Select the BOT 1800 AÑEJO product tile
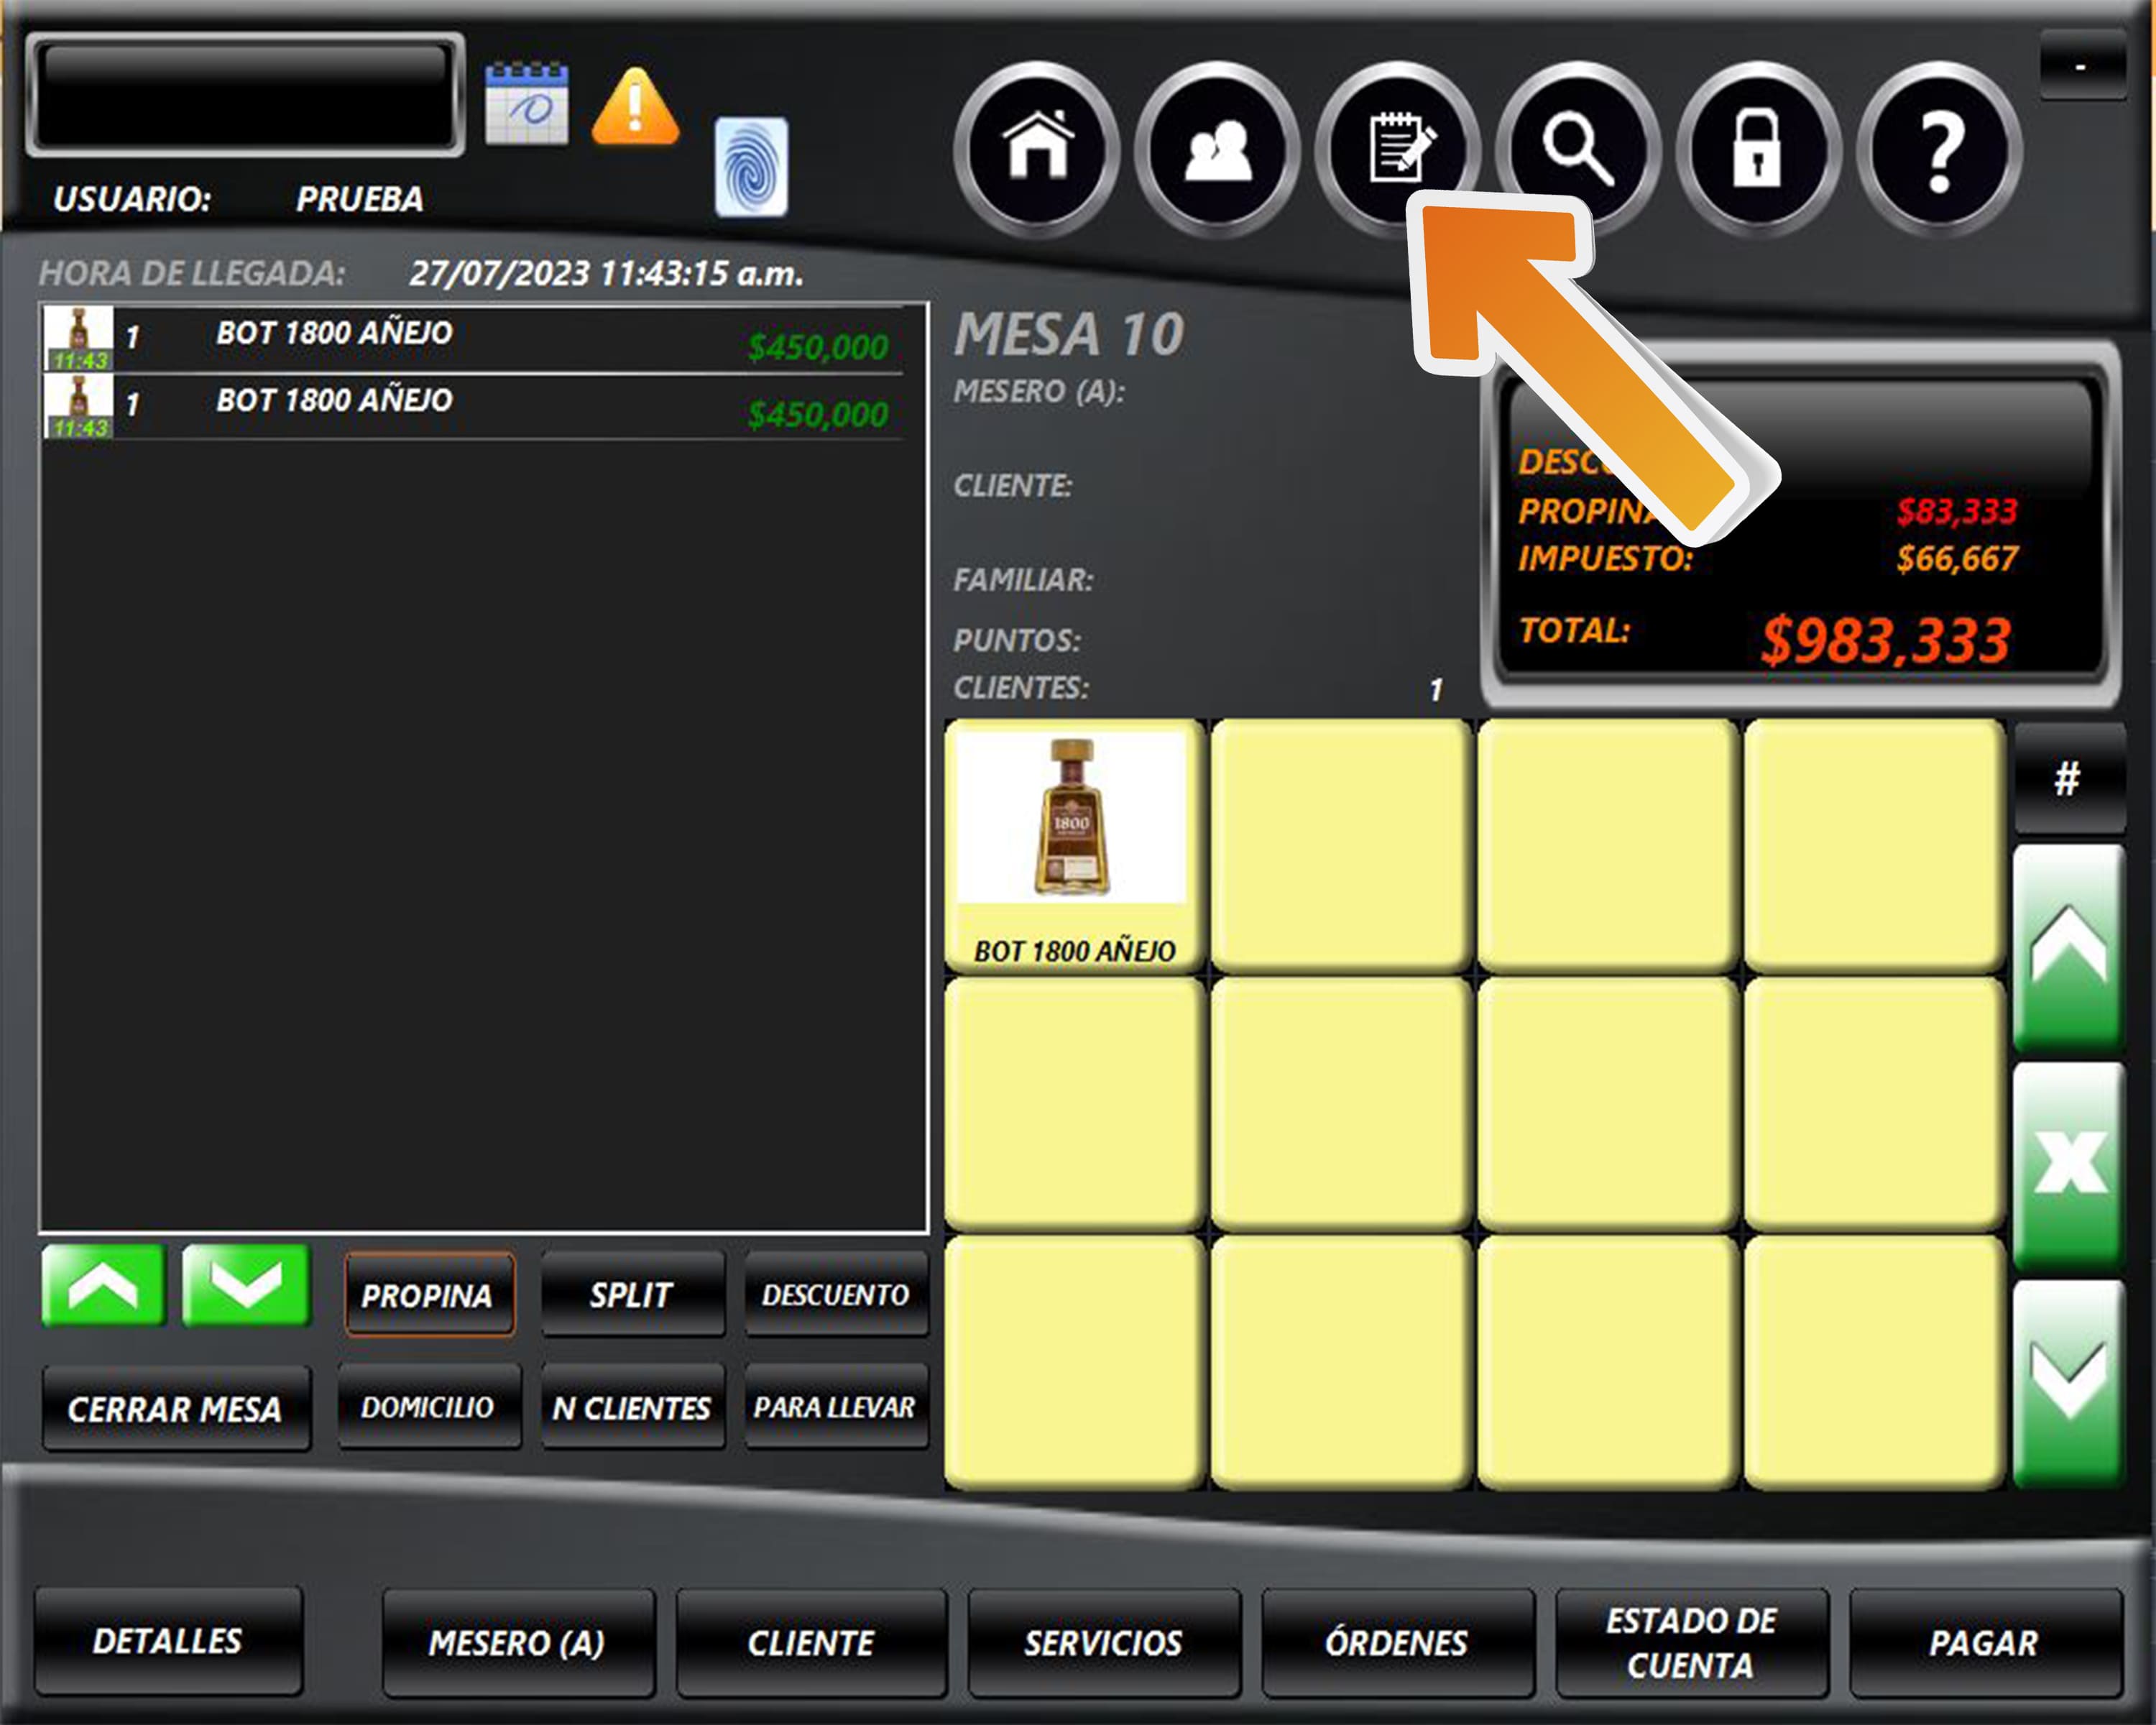 1074,846
